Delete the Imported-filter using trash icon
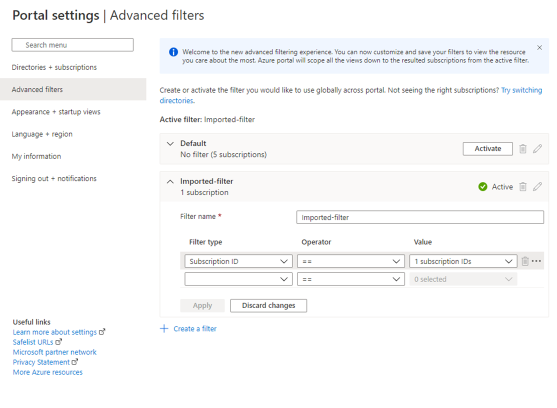 pyautogui.click(x=523, y=186)
